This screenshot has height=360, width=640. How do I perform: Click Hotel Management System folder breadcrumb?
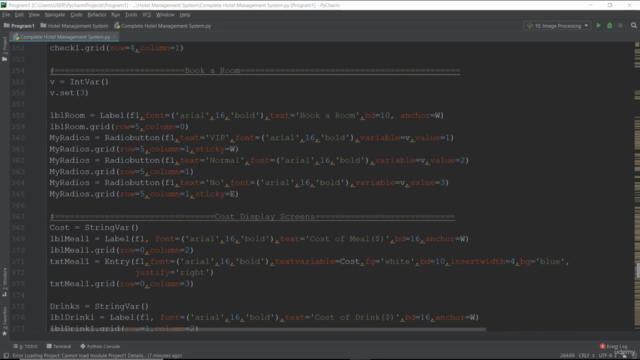click(x=74, y=26)
